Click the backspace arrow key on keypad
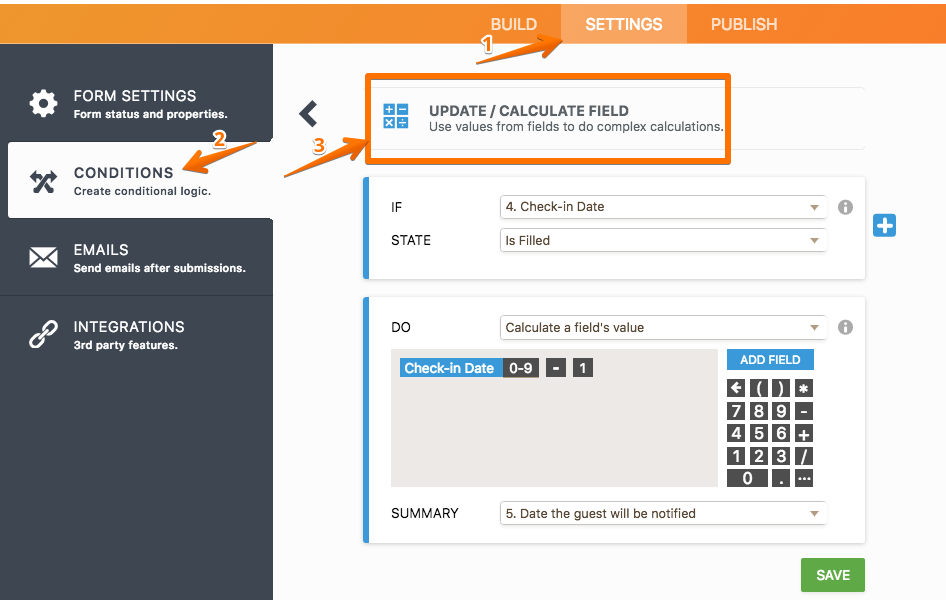The height and width of the screenshot is (600, 946). 736,388
